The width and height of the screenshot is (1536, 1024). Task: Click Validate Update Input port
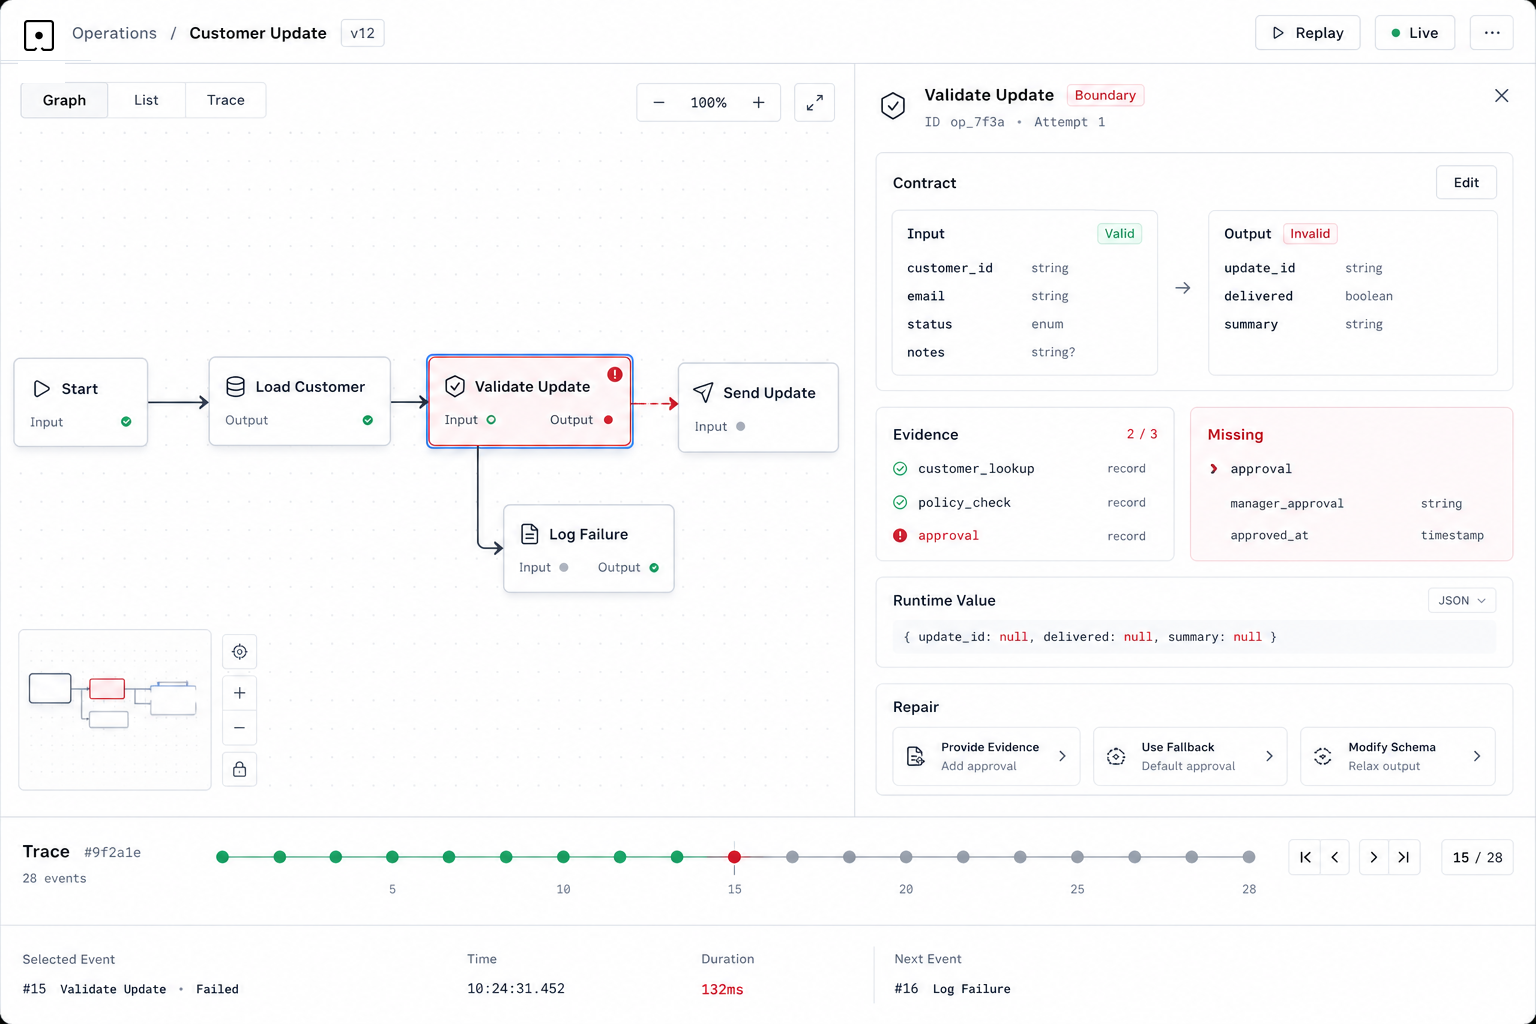pyautogui.click(x=491, y=420)
